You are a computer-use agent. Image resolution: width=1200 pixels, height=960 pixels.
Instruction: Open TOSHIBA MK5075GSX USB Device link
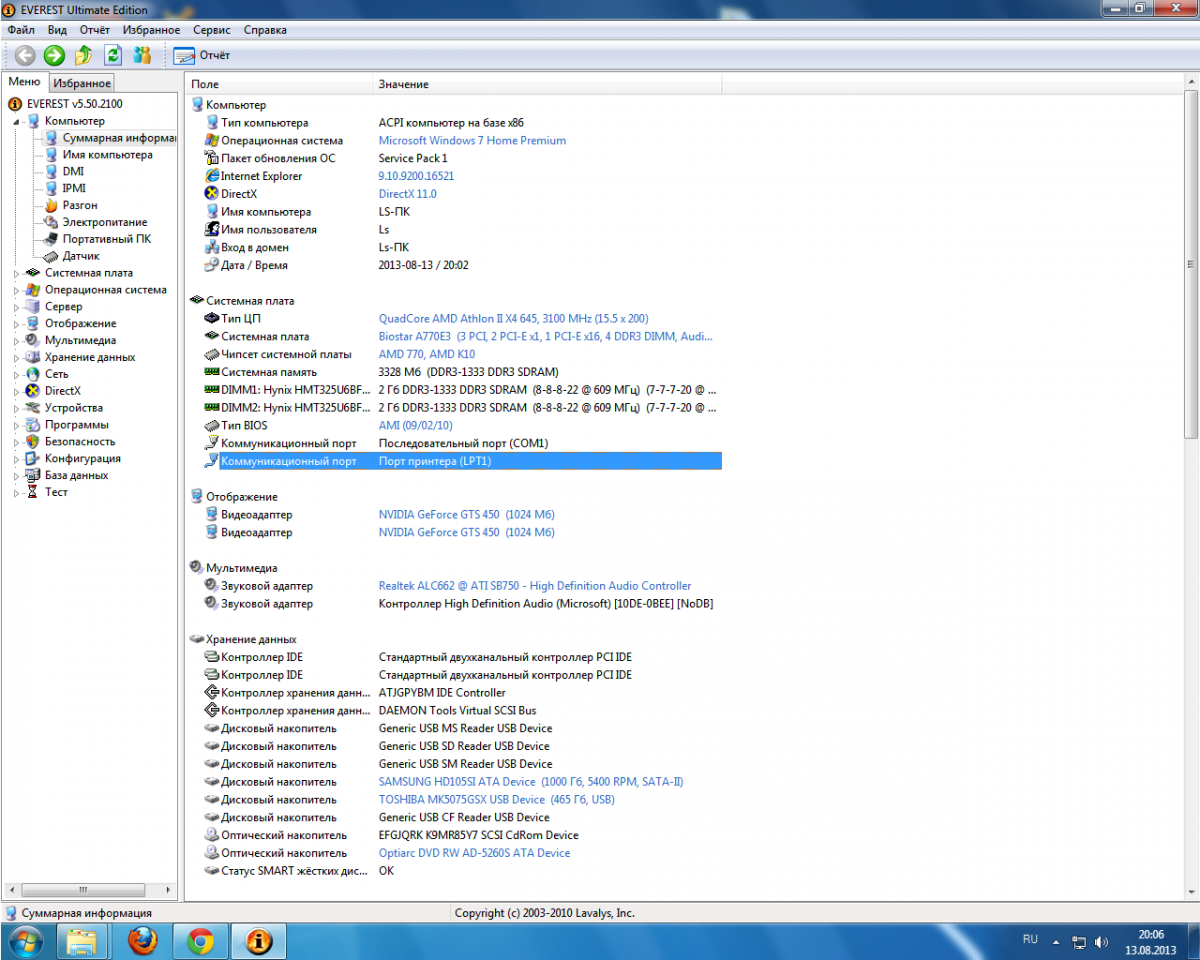(x=496, y=800)
